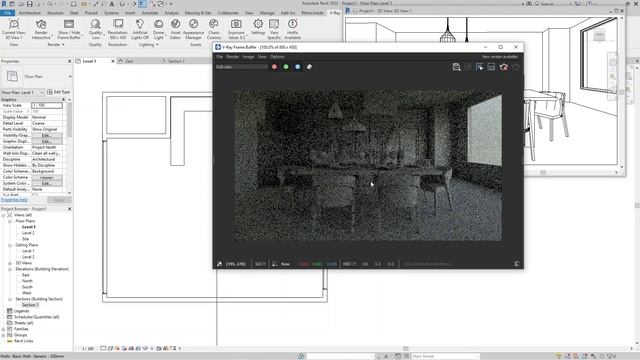This screenshot has width=640, height=360.
Task: Collapse the Ceiling Plans tree node
Action: click(10, 245)
